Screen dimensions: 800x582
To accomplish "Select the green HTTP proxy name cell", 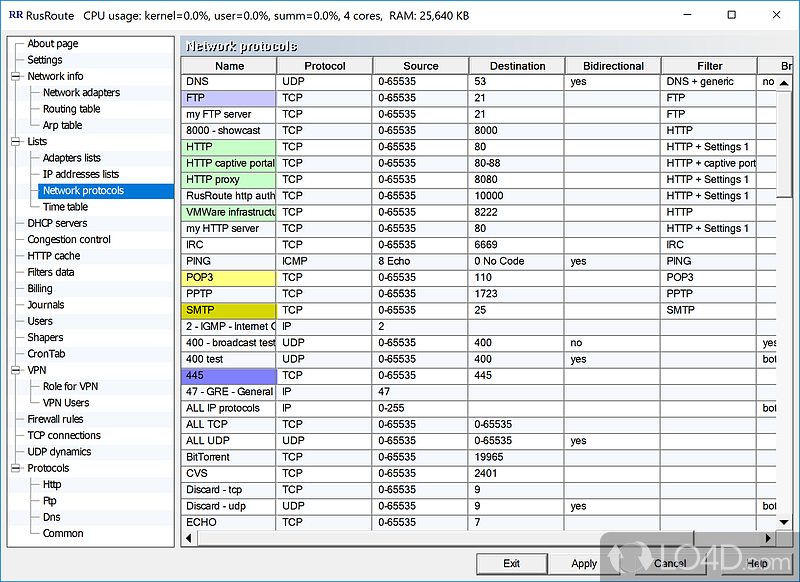I will pyautogui.click(x=229, y=180).
